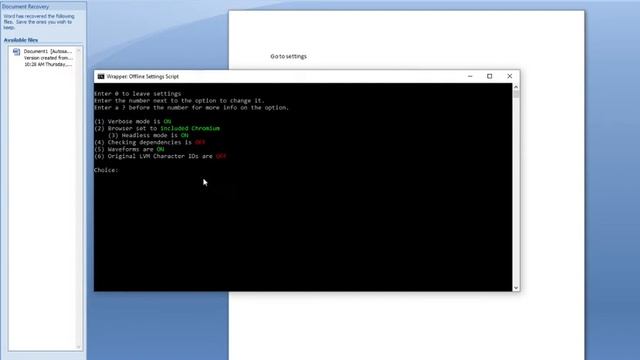The height and width of the screenshot is (360, 640).
Task: Close the Wrapper Offline Settings Script window
Action: click(x=509, y=76)
